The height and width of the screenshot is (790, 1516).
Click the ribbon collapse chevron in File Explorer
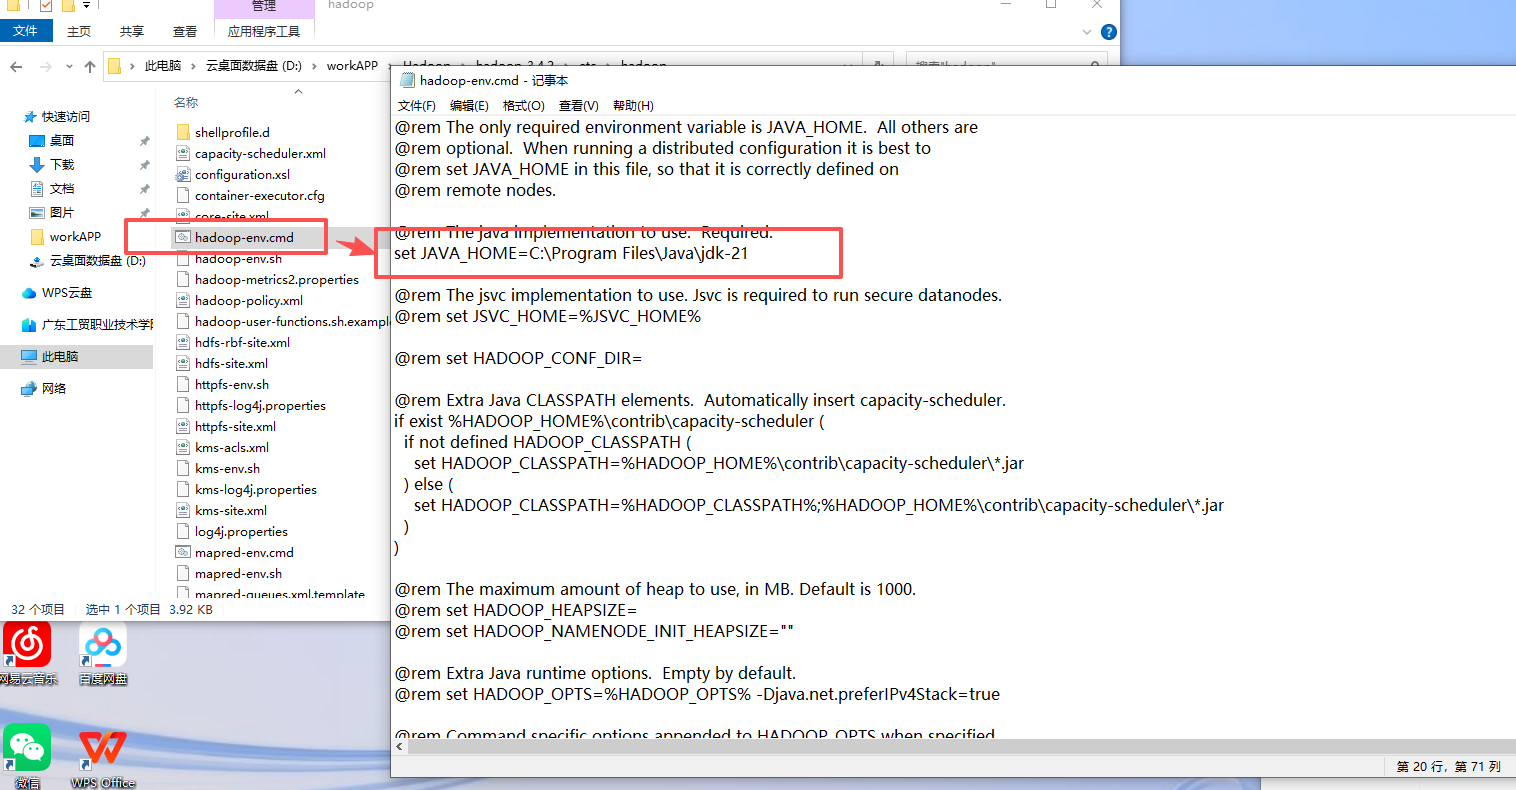click(1086, 31)
